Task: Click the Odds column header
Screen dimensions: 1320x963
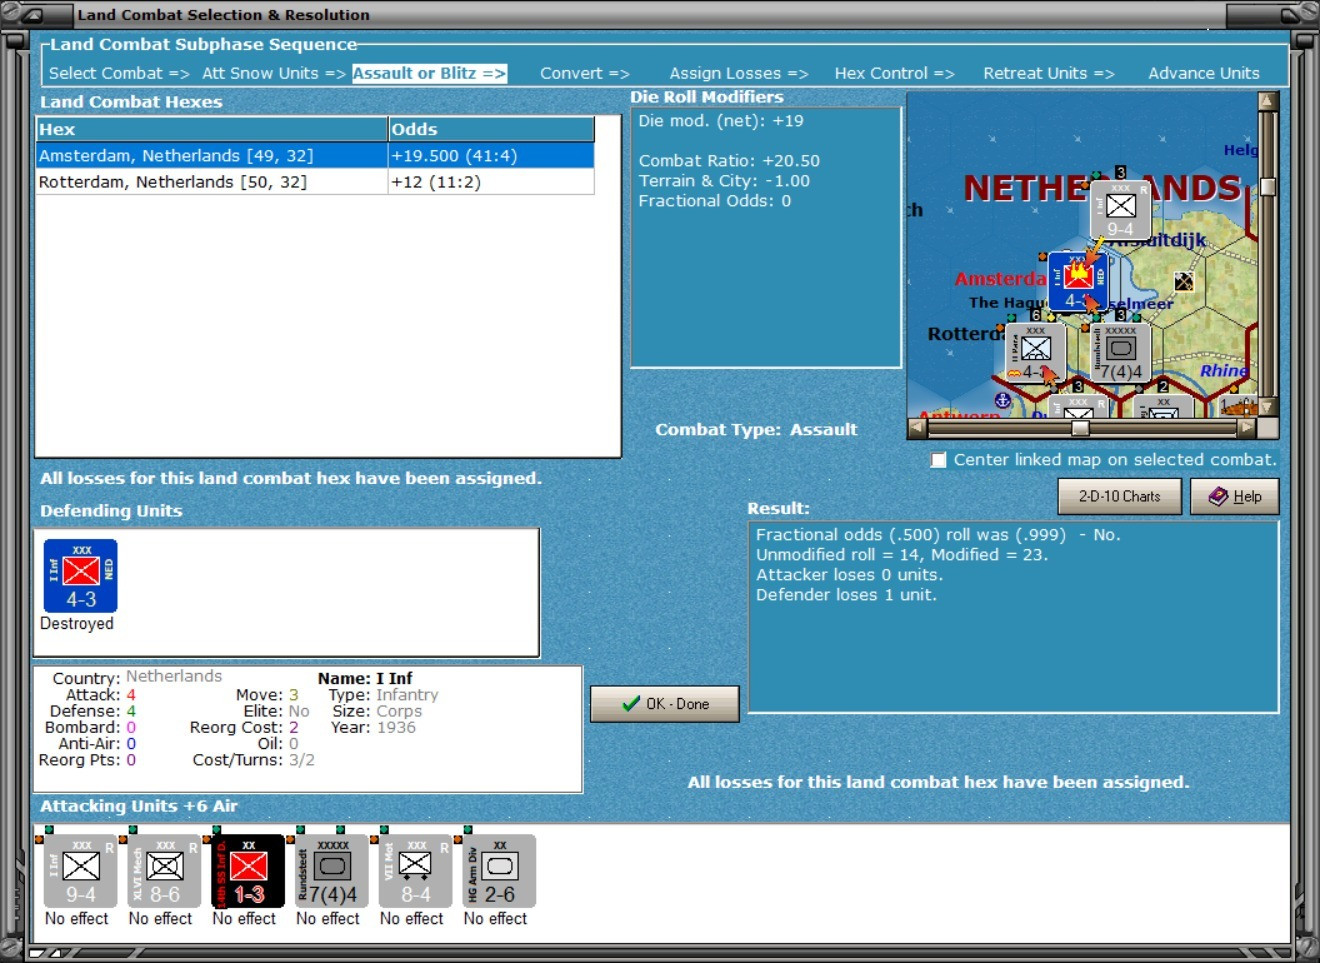Action: (491, 129)
